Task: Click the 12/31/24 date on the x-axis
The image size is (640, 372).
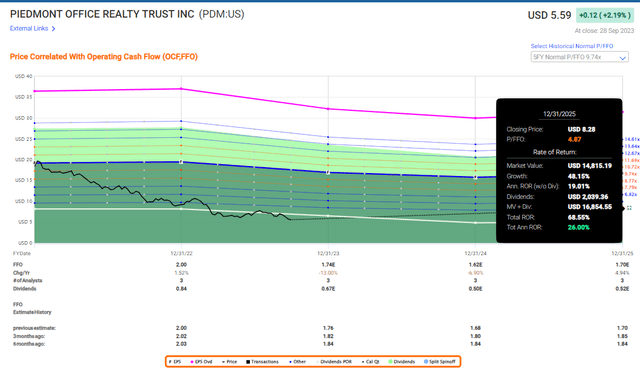Action: [x=475, y=253]
